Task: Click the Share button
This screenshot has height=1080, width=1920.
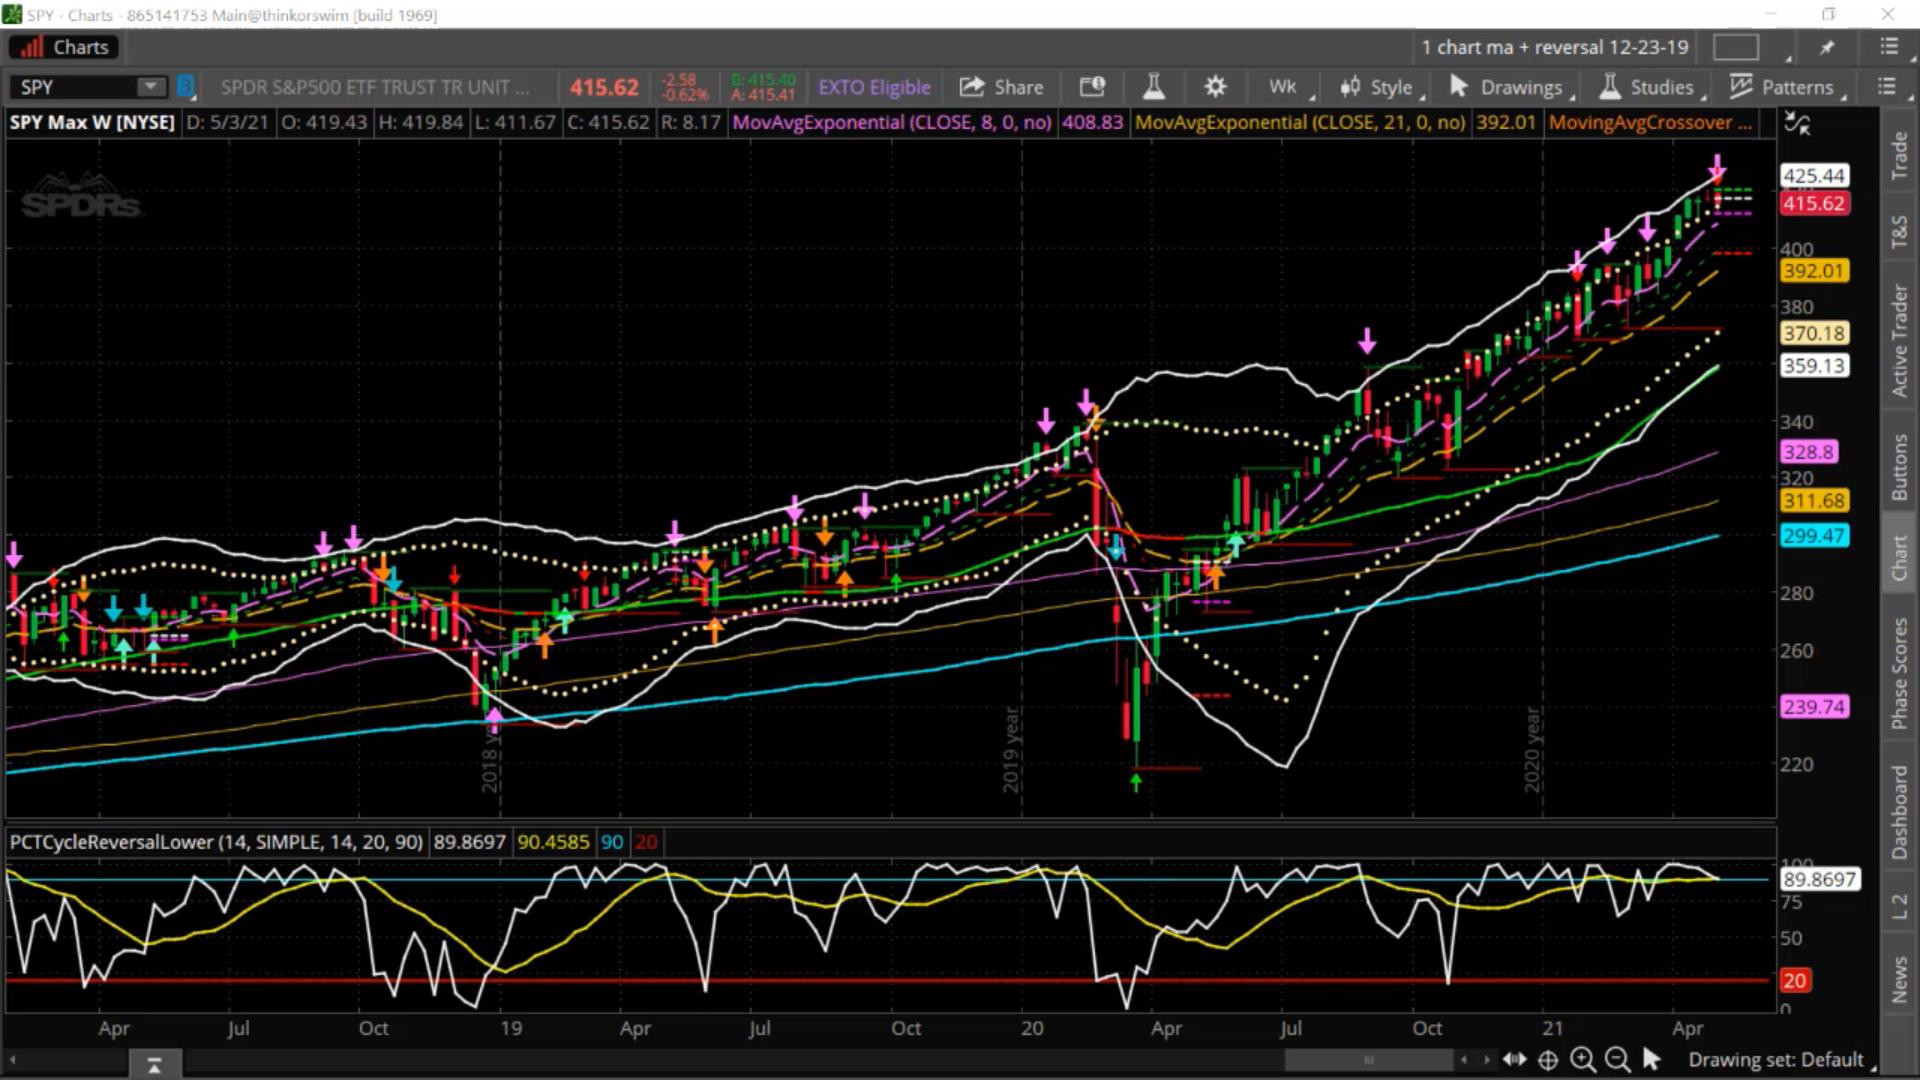Action: (1001, 87)
